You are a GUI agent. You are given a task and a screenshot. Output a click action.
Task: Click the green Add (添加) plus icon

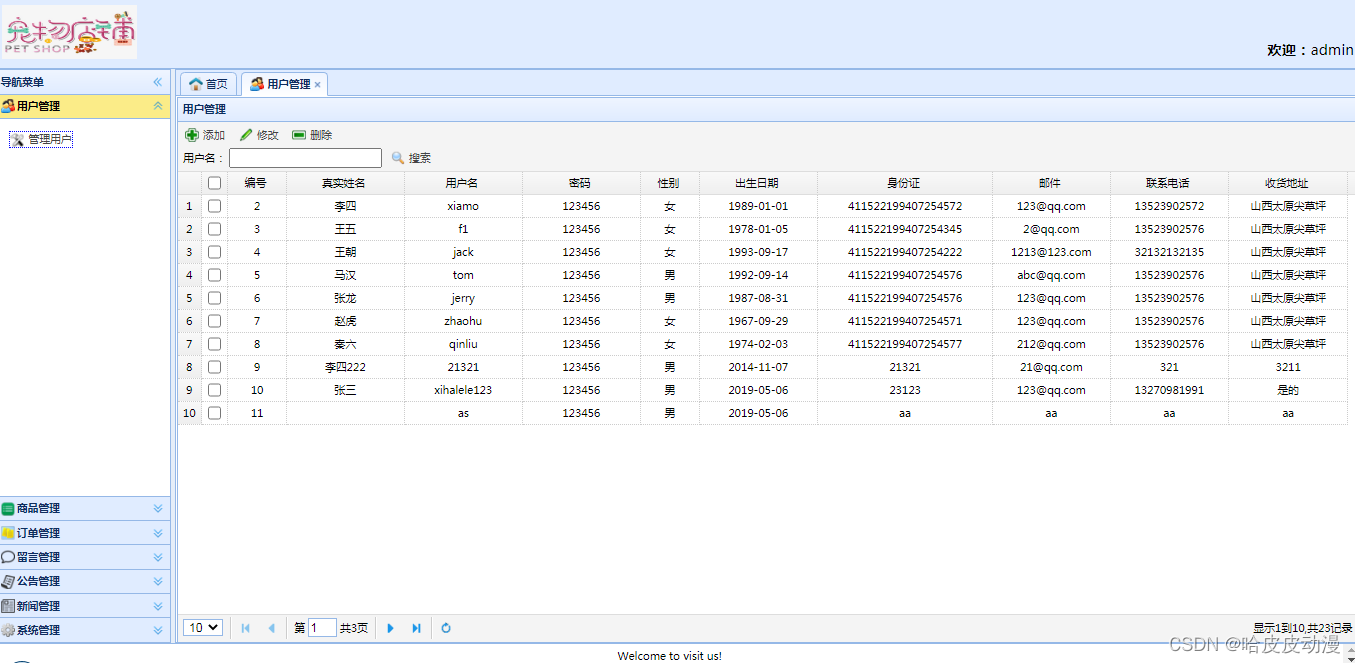coord(192,135)
